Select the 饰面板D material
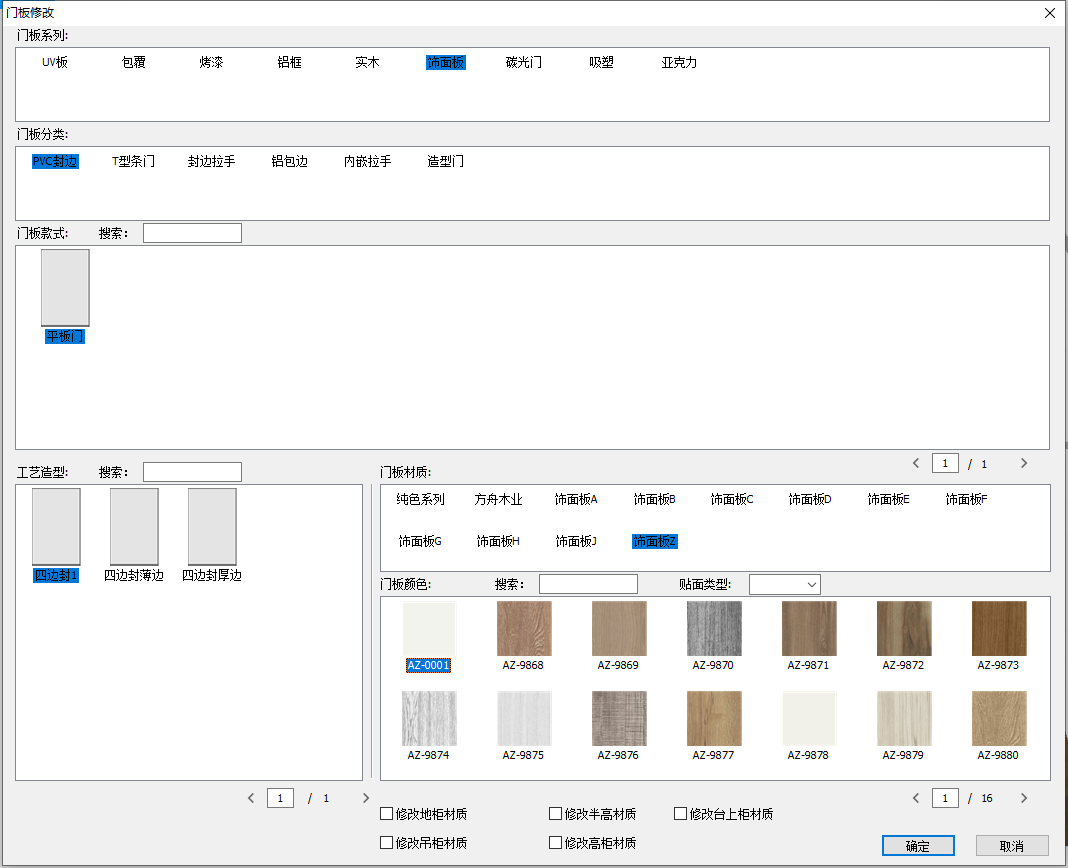The width and height of the screenshot is (1068, 868). pyautogui.click(x=810, y=499)
